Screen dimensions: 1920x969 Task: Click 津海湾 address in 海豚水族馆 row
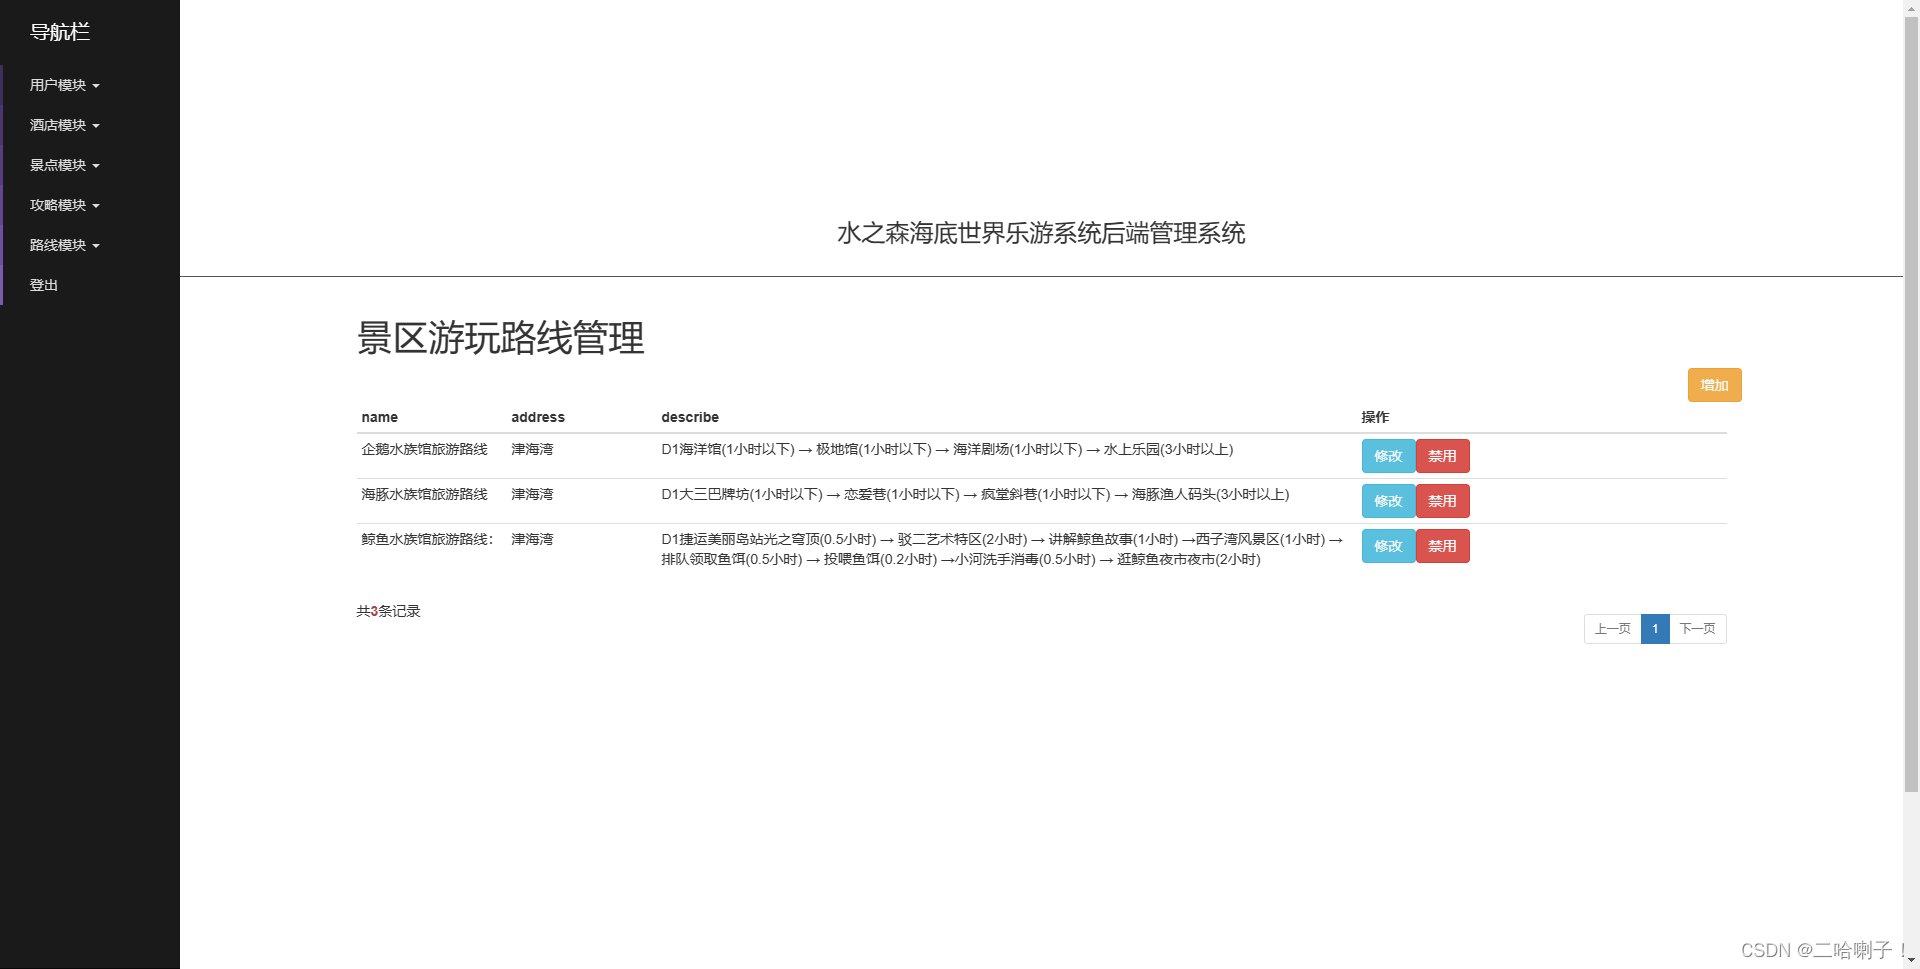[532, 495]
